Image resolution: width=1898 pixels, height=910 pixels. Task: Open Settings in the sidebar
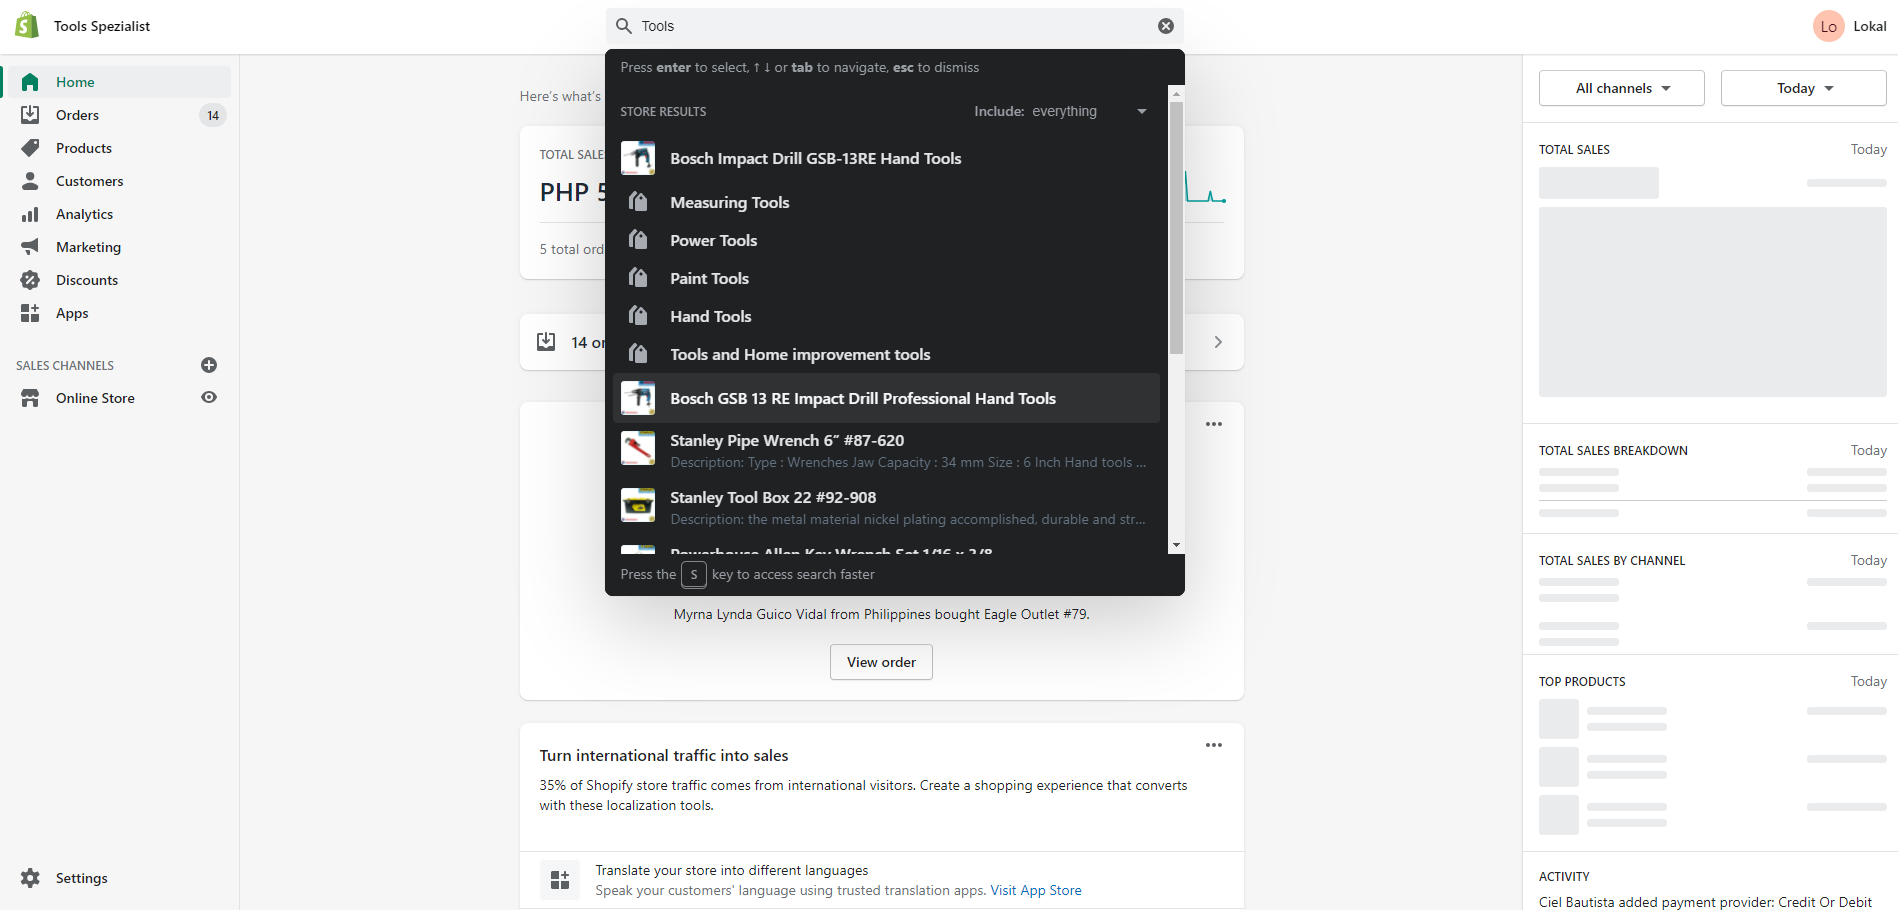(x=82, y=878)
